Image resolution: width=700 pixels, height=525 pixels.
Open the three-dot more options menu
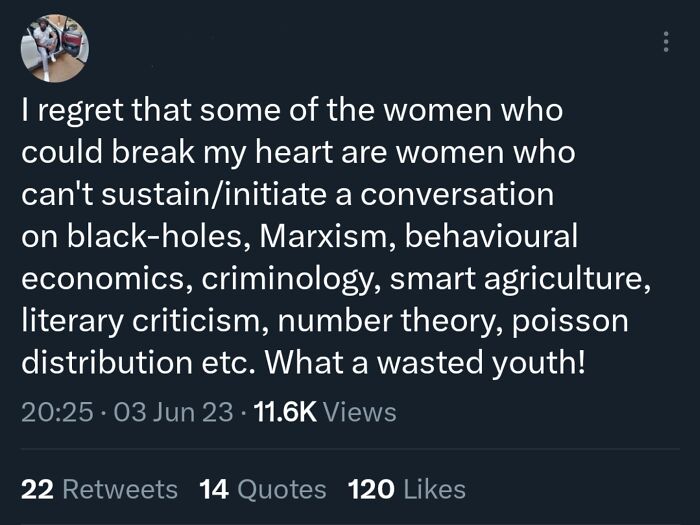point(664,43)
